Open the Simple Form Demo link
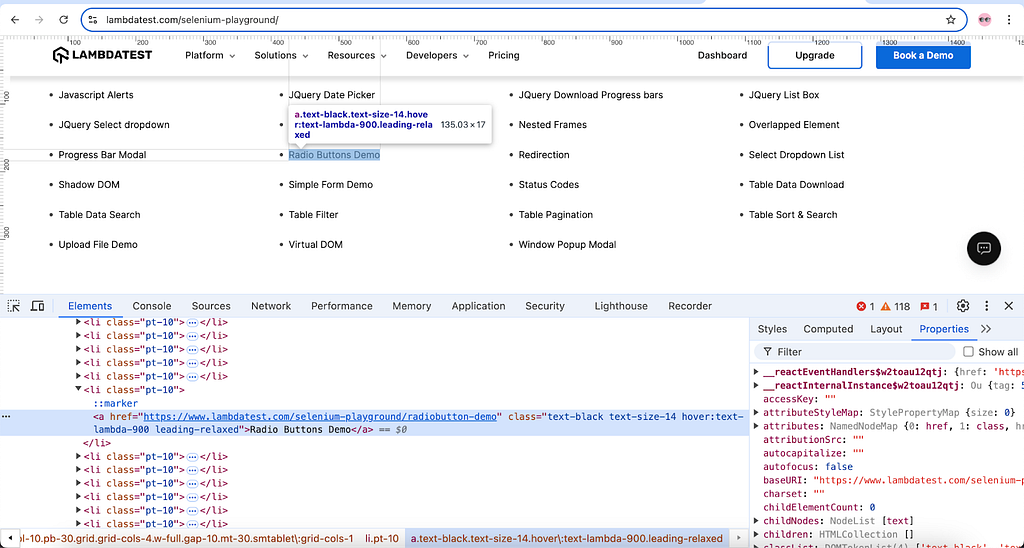Screen dimensions: 1024x548 click(330, 185)
